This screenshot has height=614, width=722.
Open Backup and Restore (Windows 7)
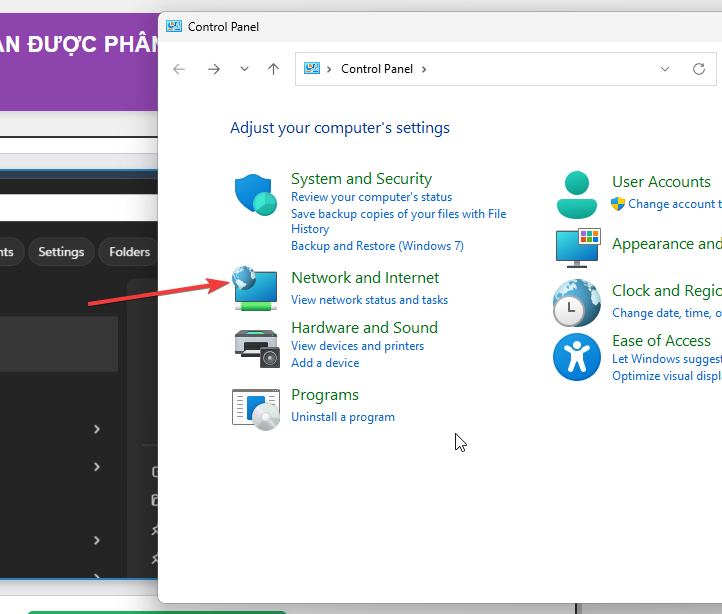tap(378, 246)
